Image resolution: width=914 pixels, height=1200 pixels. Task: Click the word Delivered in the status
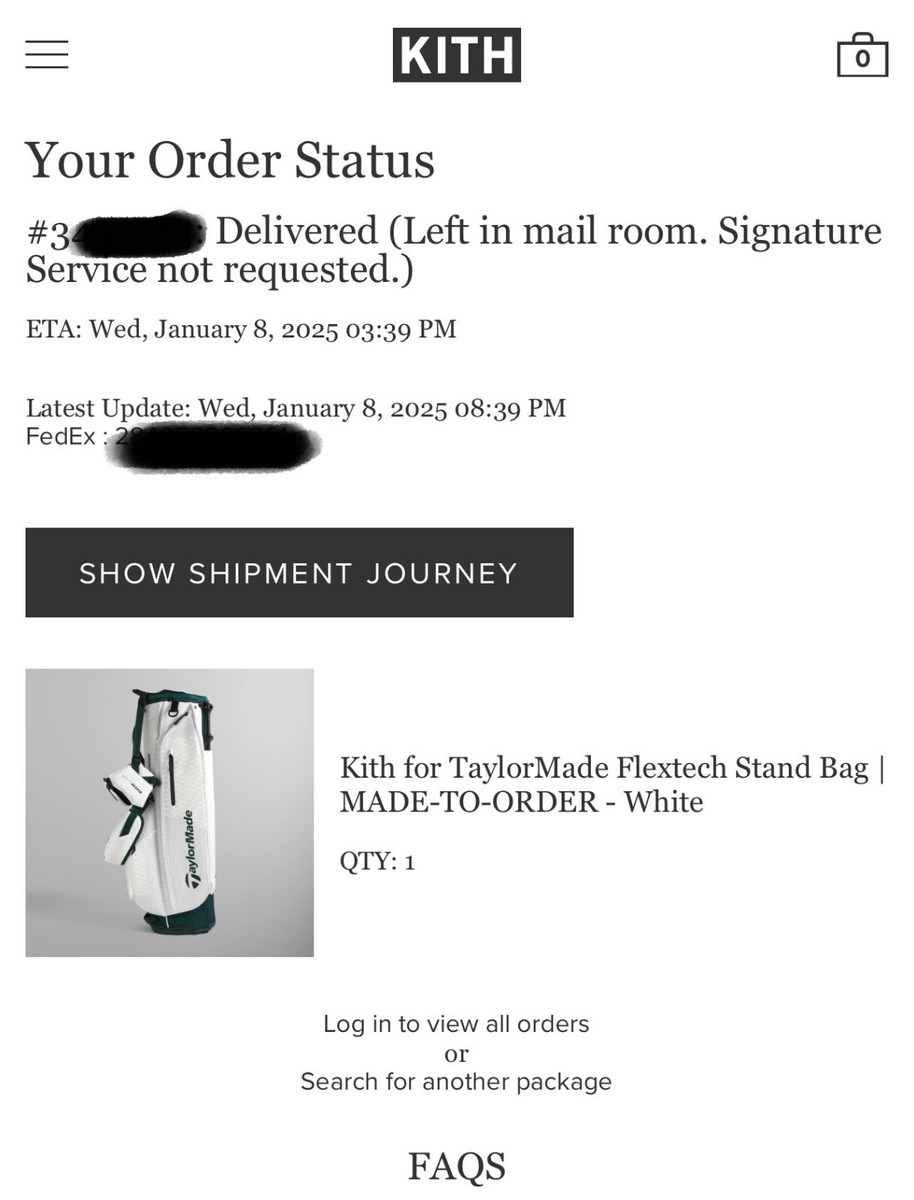point(296,232)
